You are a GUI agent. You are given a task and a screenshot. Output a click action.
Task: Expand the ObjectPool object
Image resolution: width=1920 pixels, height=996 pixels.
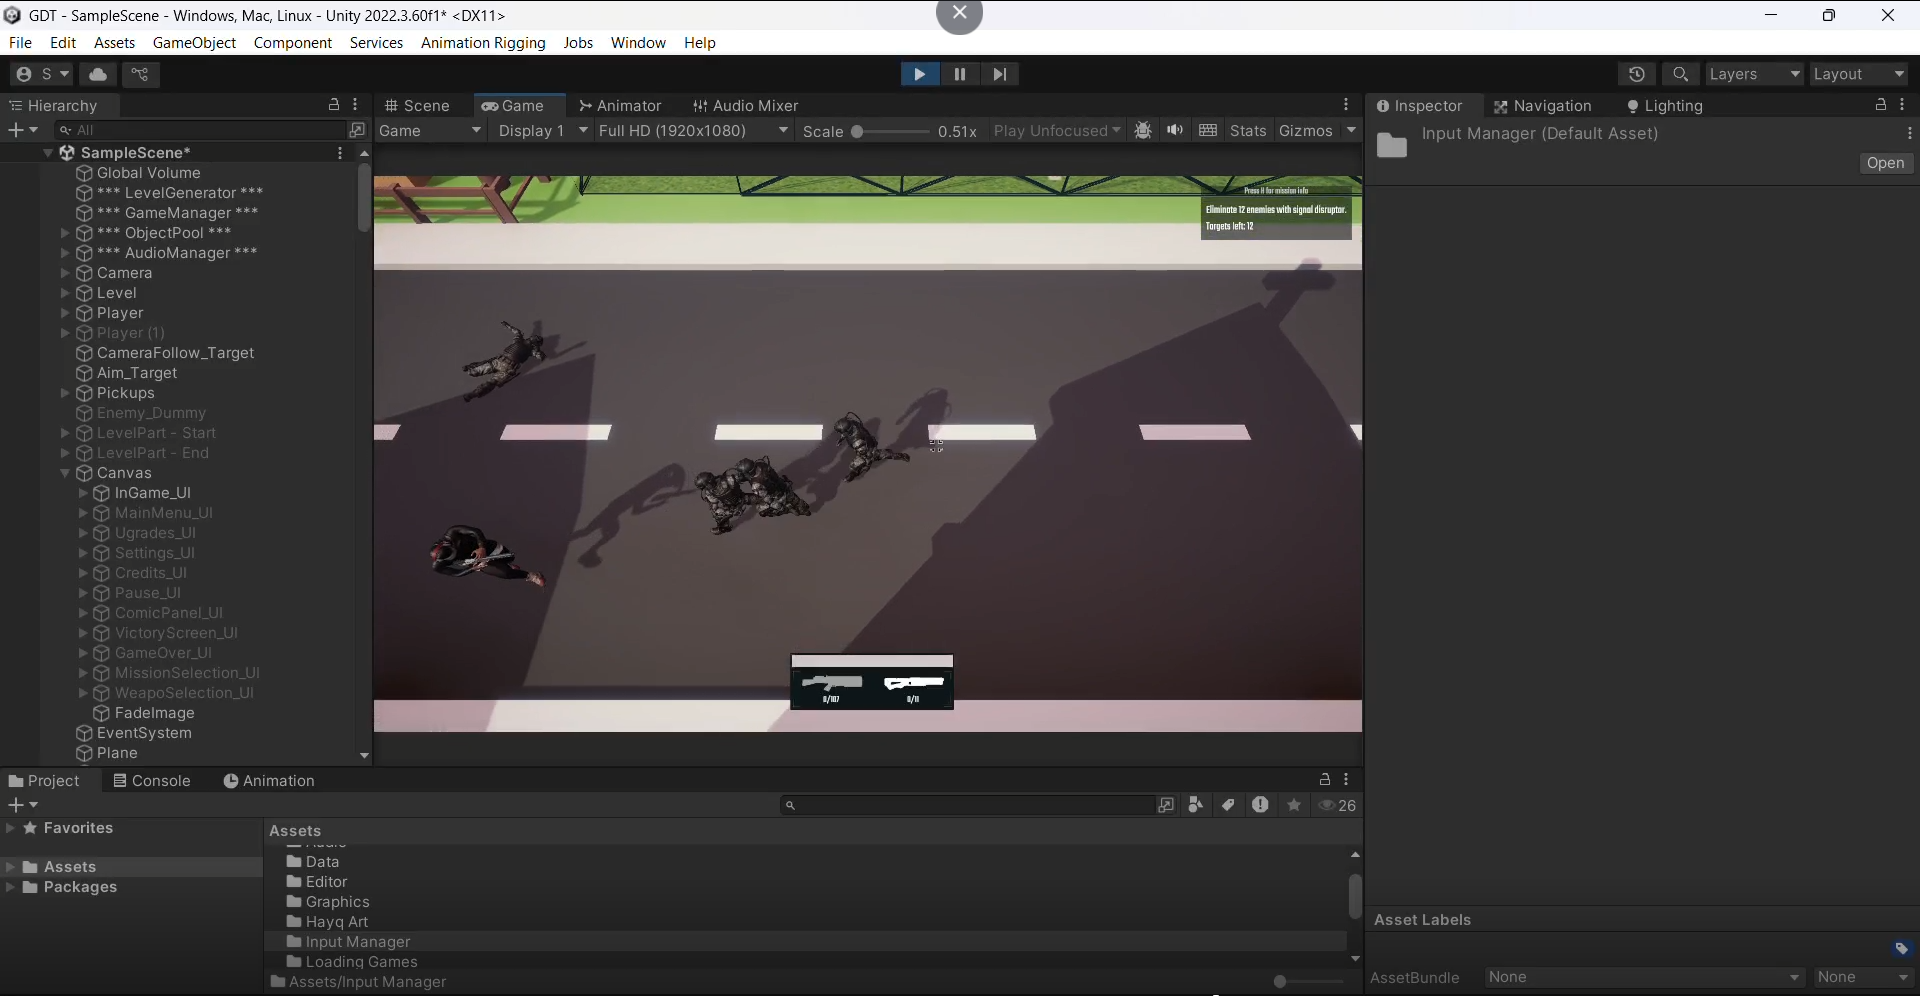pyautogui.click(x=65, y=233)
